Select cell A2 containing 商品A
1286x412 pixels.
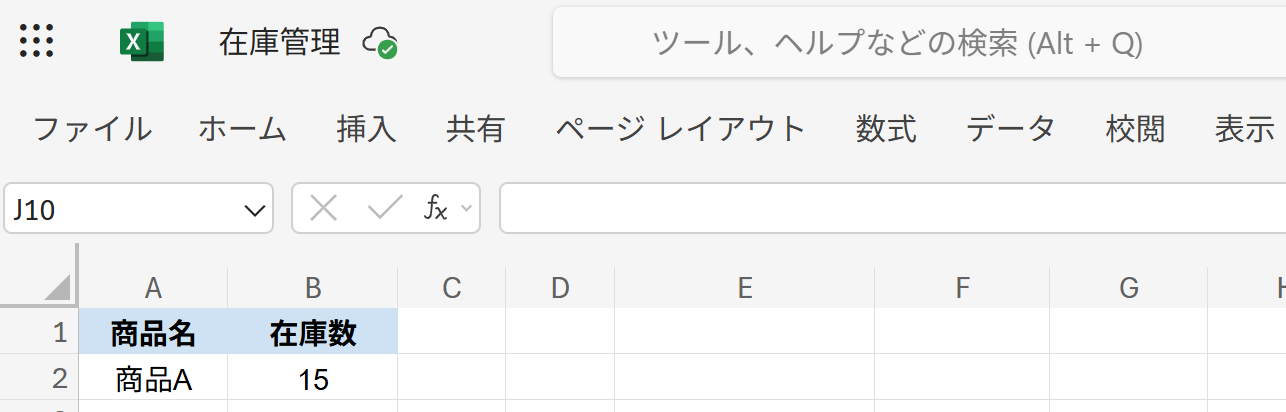[153, 380]
